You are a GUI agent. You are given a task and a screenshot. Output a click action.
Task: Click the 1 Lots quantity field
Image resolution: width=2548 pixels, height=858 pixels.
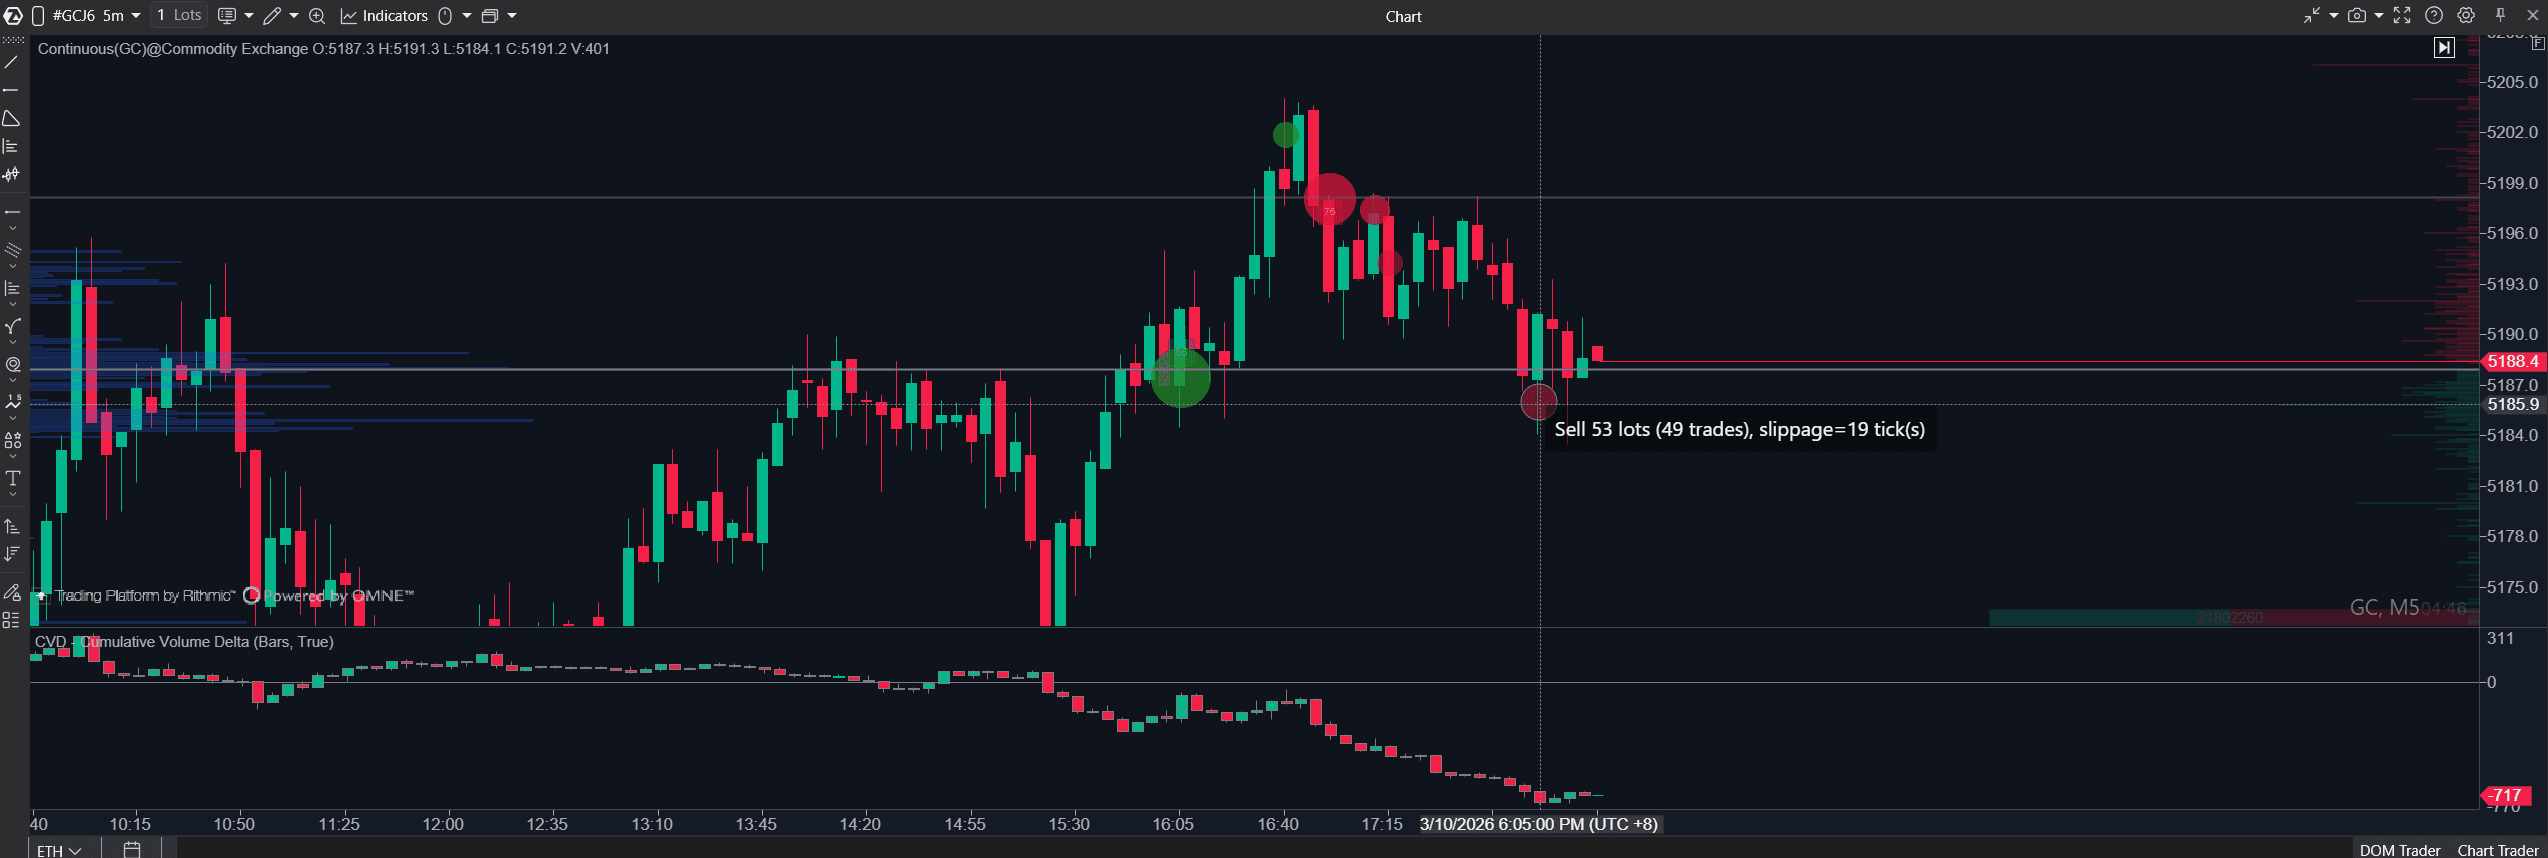point(180,16)
